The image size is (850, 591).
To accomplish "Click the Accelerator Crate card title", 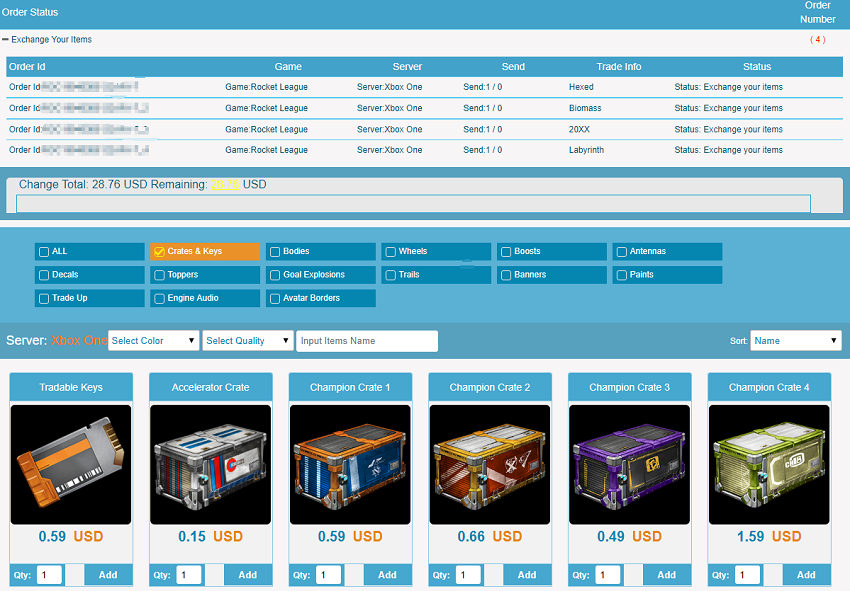I will (x=210, y=387).
